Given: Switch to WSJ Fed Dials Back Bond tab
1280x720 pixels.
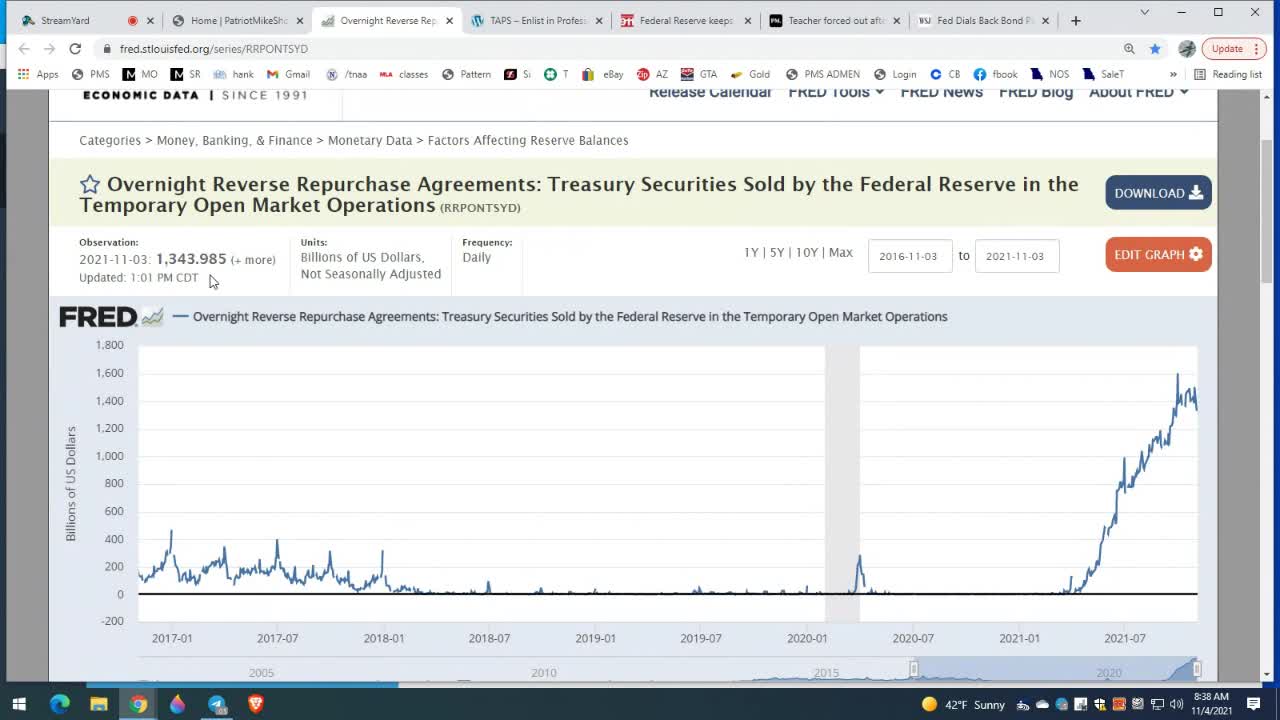Looking at the screenshot, I should click(984, 20).
